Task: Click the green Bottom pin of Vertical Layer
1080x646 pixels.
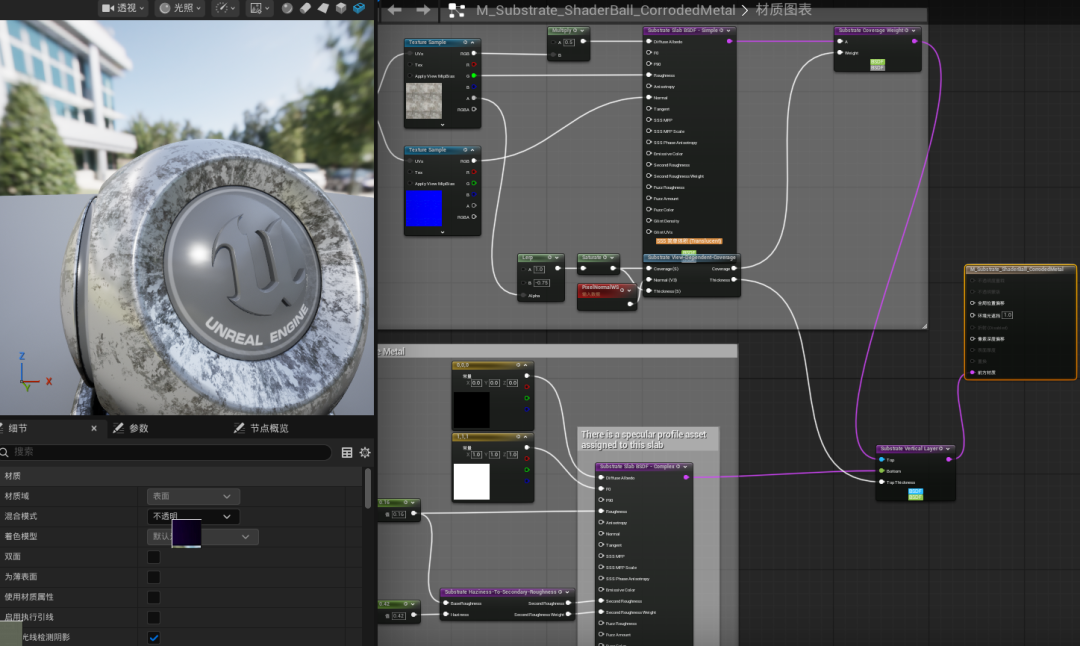Action: (882, 471)
